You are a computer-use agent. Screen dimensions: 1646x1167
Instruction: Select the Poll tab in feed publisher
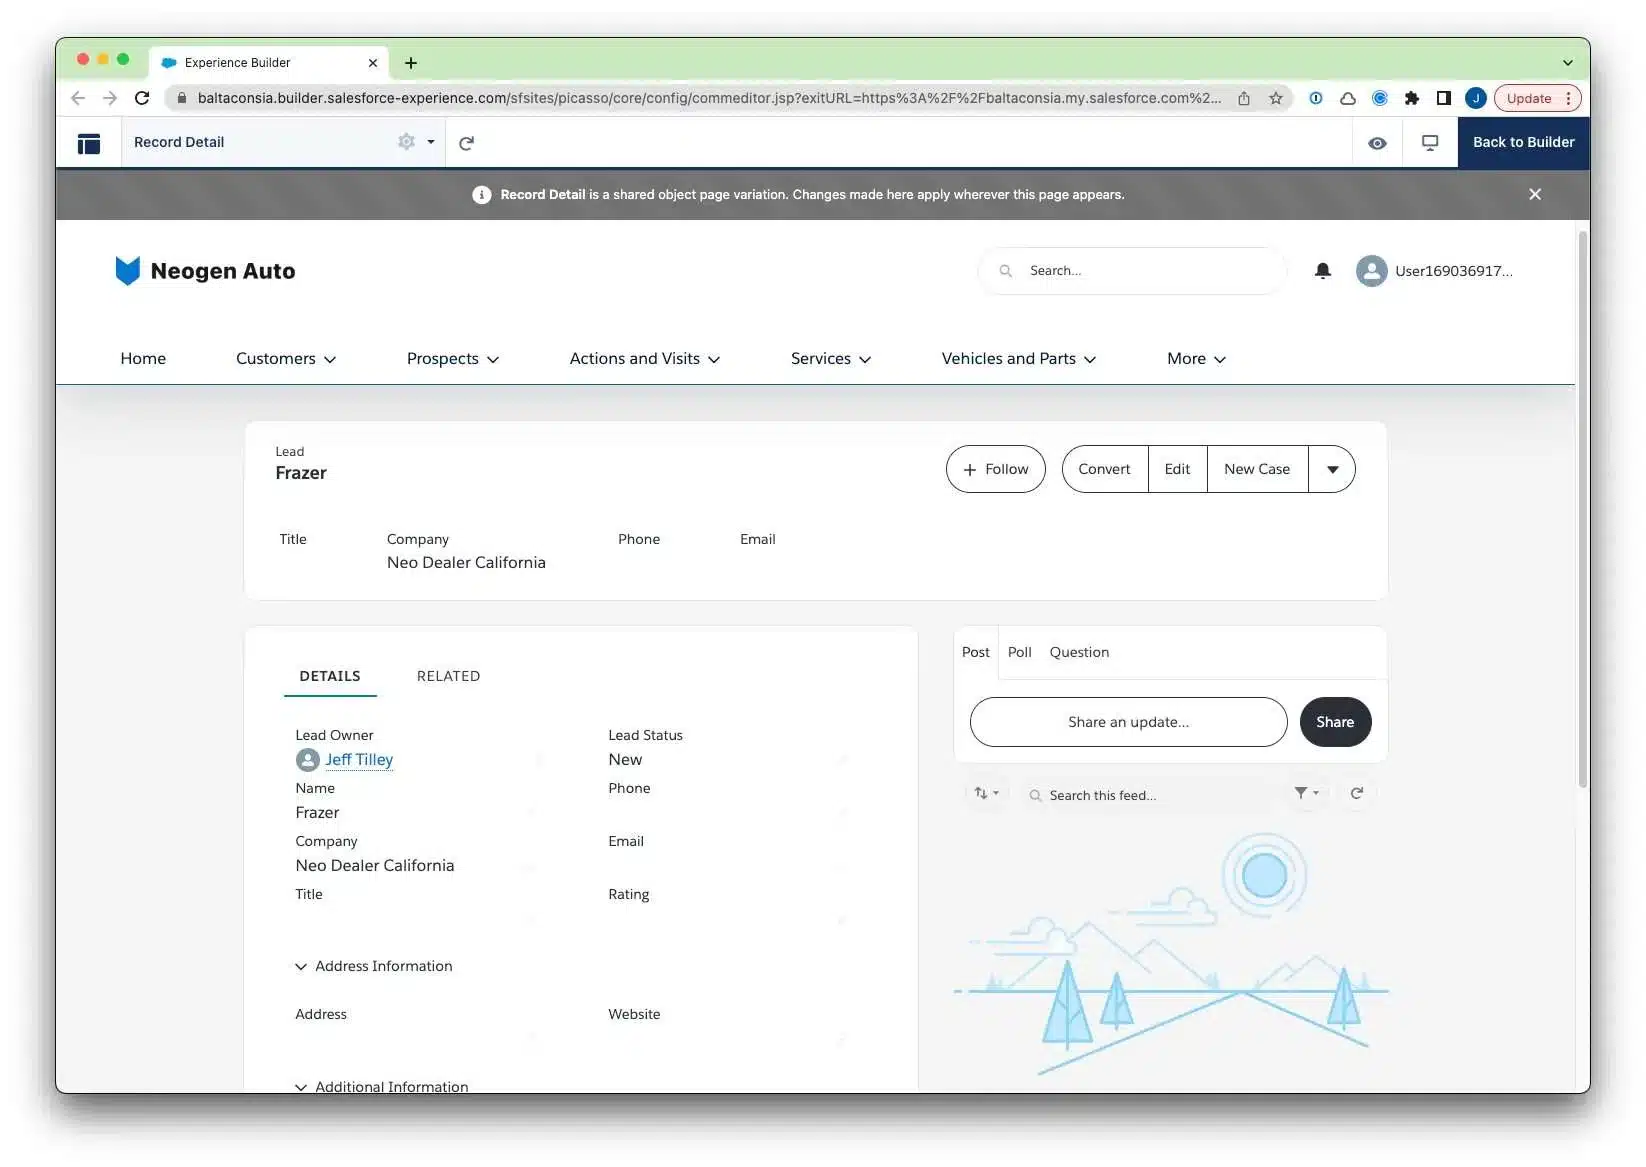click(x=1019, y=652)
